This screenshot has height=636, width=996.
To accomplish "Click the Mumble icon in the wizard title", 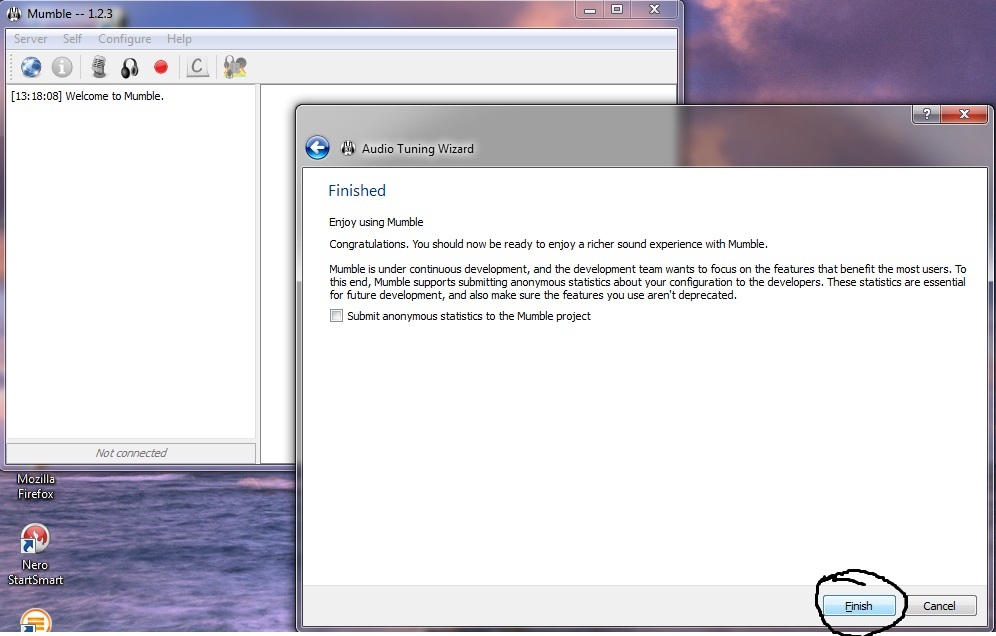I will pos(347,148).
